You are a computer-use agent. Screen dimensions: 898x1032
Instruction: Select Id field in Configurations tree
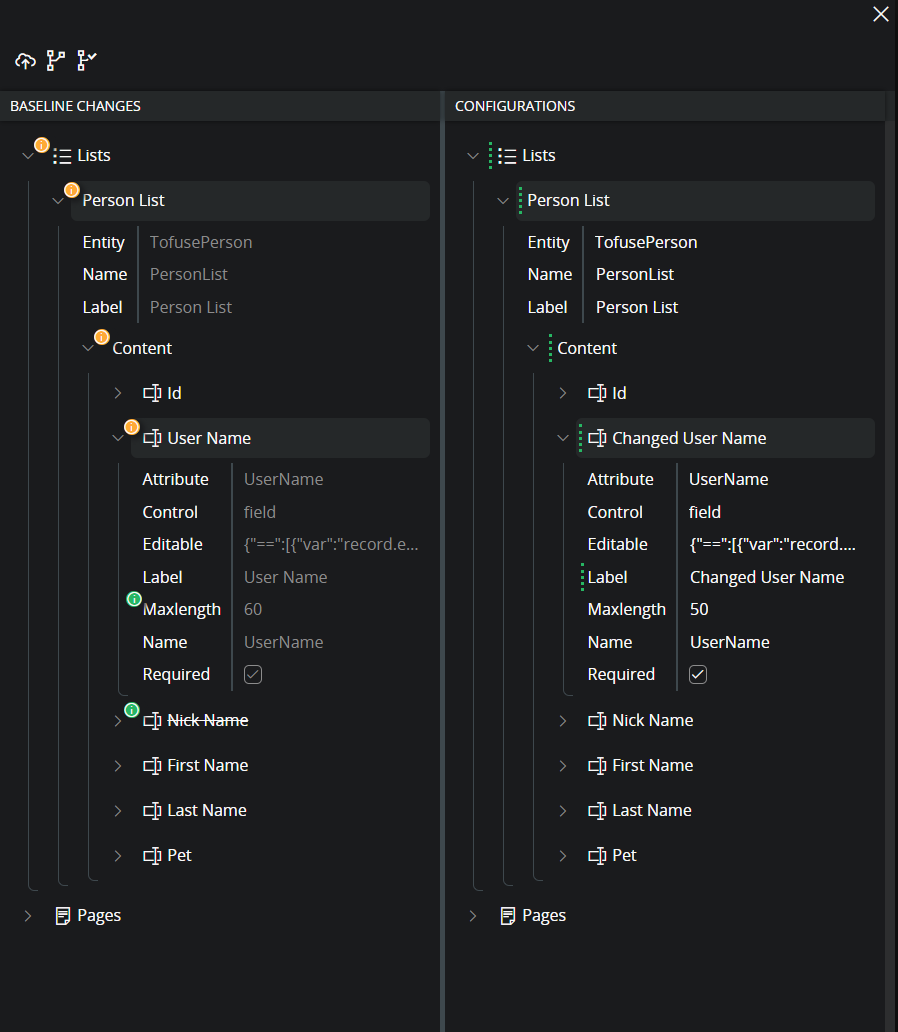click(x=618, y=393)
